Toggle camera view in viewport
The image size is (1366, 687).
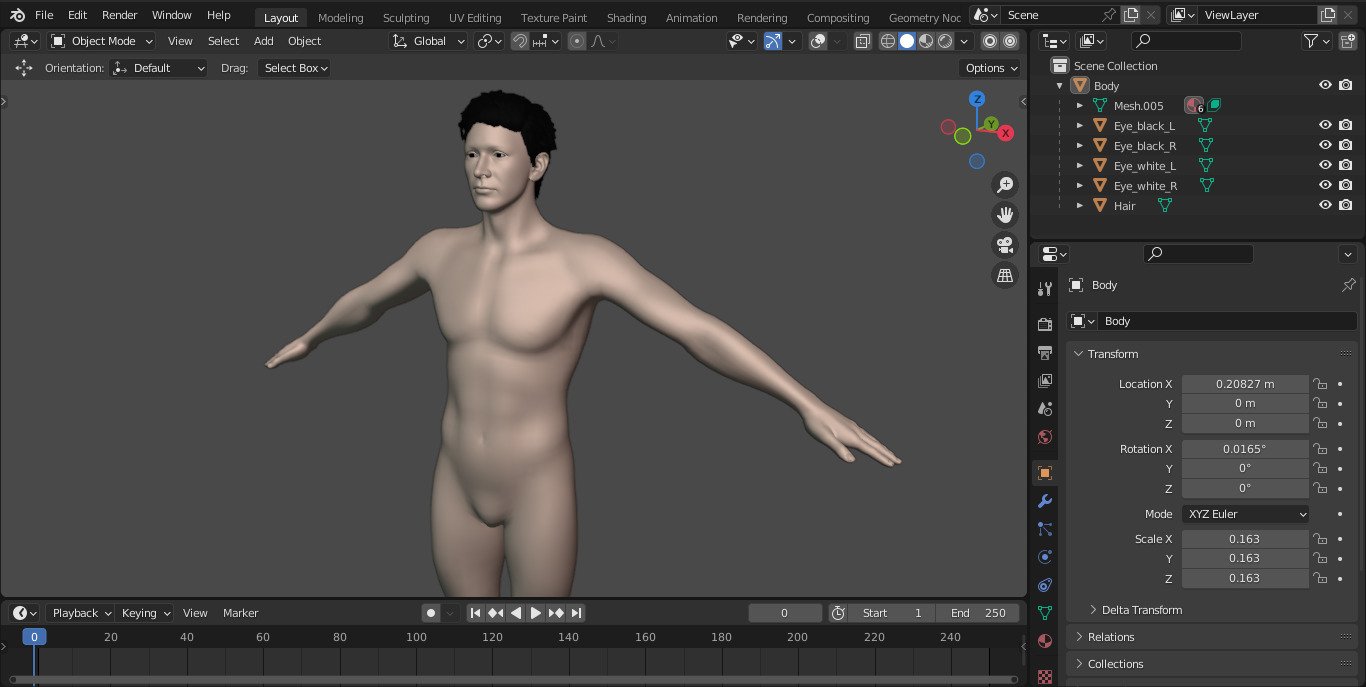1005,245
